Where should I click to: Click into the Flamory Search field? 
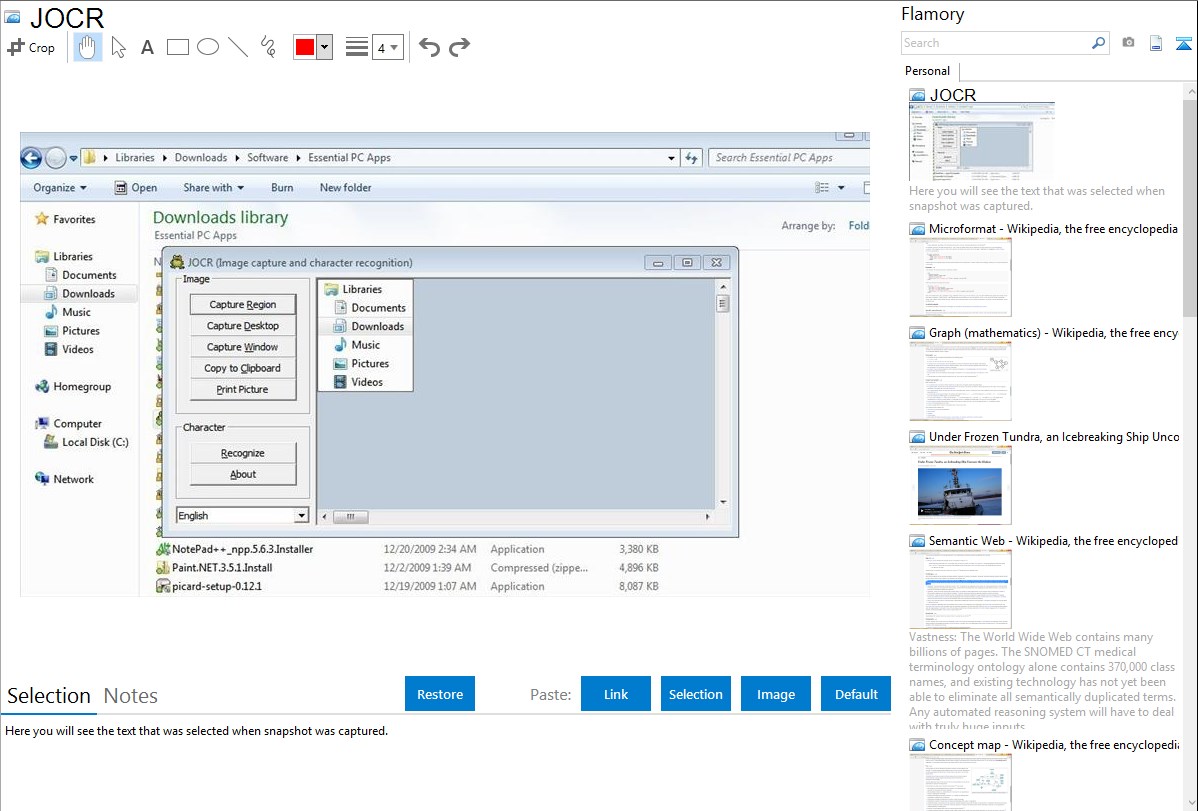coord(995,43)
